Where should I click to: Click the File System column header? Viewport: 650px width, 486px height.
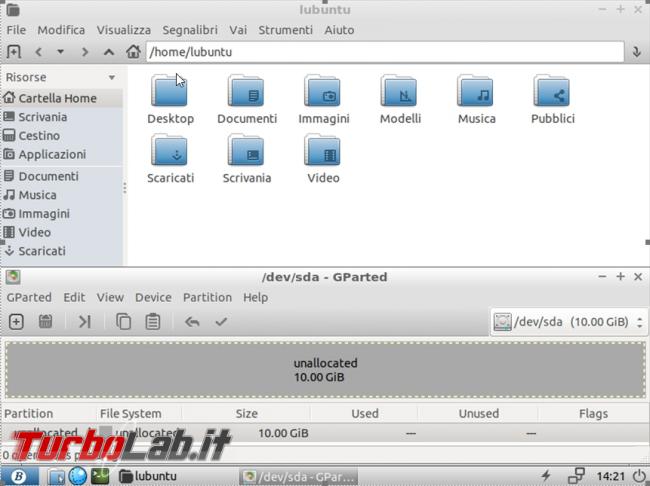click(138, 413)
